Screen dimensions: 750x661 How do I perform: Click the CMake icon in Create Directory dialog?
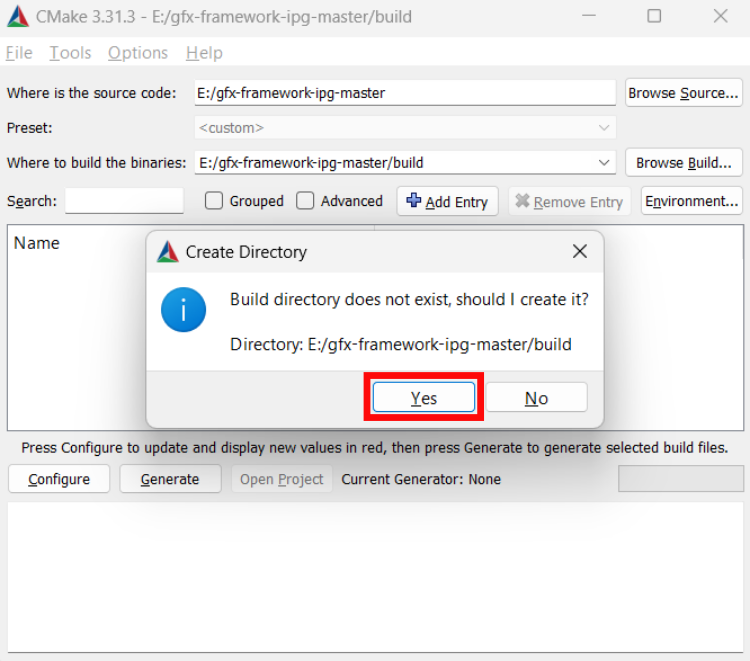pos(168,252)
